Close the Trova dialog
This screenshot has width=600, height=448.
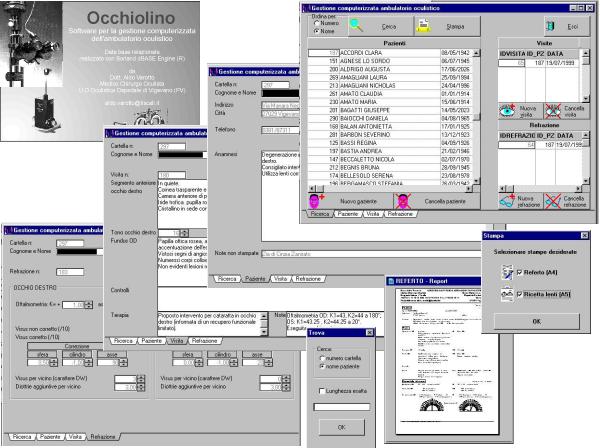pos(369,333)
